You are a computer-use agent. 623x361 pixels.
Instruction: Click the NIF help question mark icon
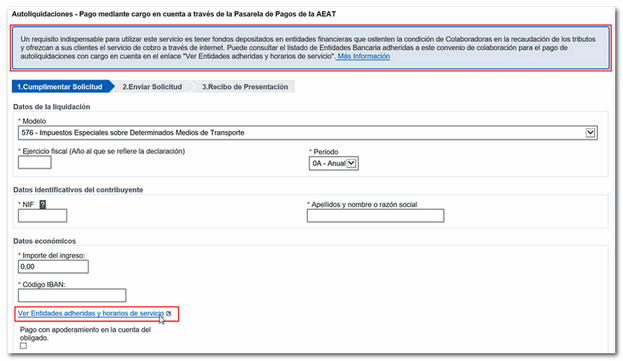click(x=43, y=204)
